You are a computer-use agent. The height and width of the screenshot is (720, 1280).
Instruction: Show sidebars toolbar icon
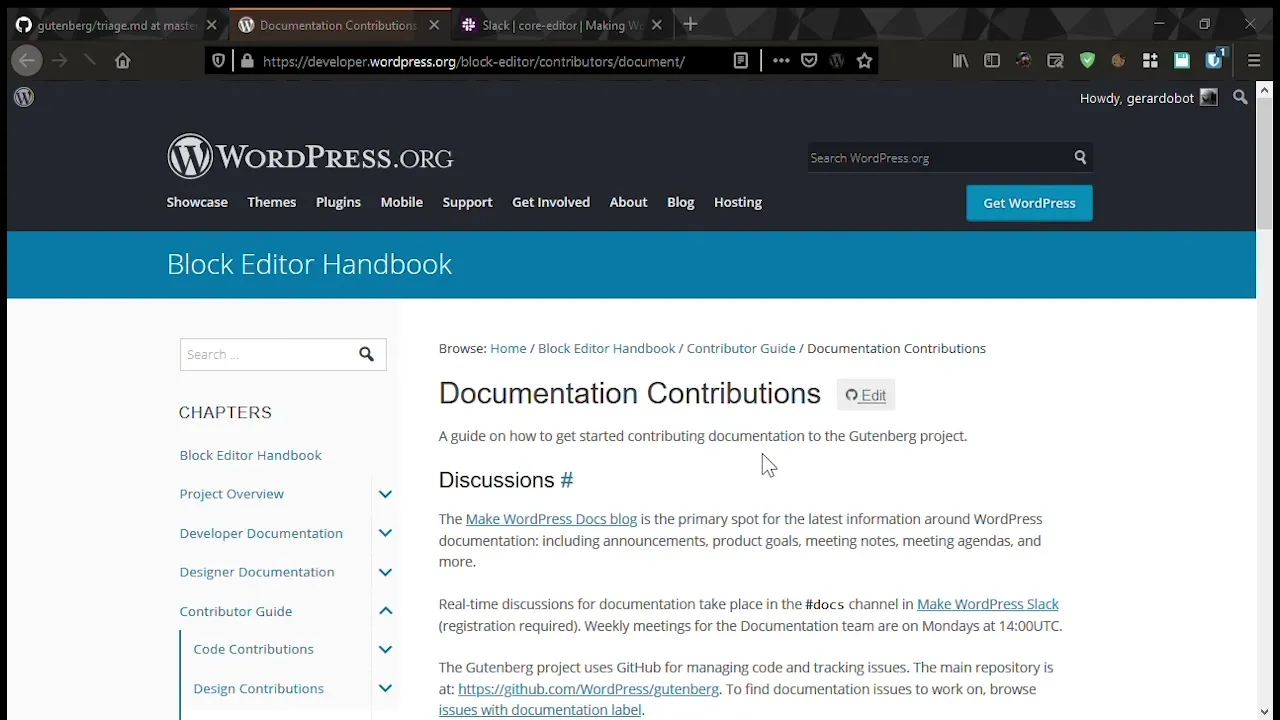pos(992,61)
